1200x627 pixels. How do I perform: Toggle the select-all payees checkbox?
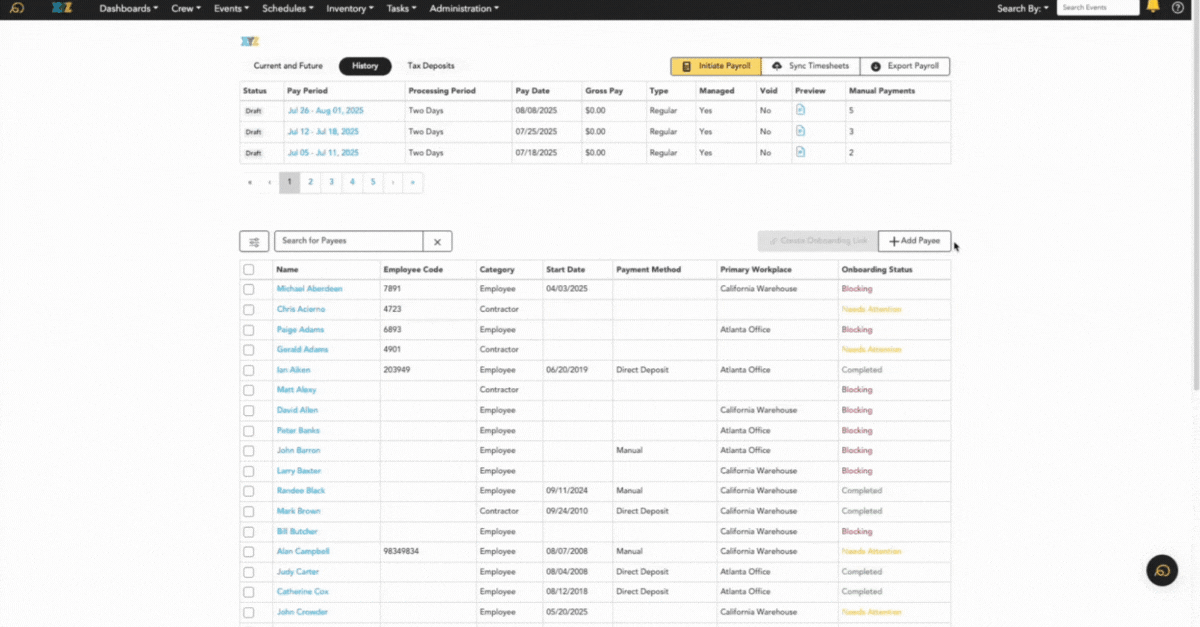pyautogui.click(x=249, y=269)
